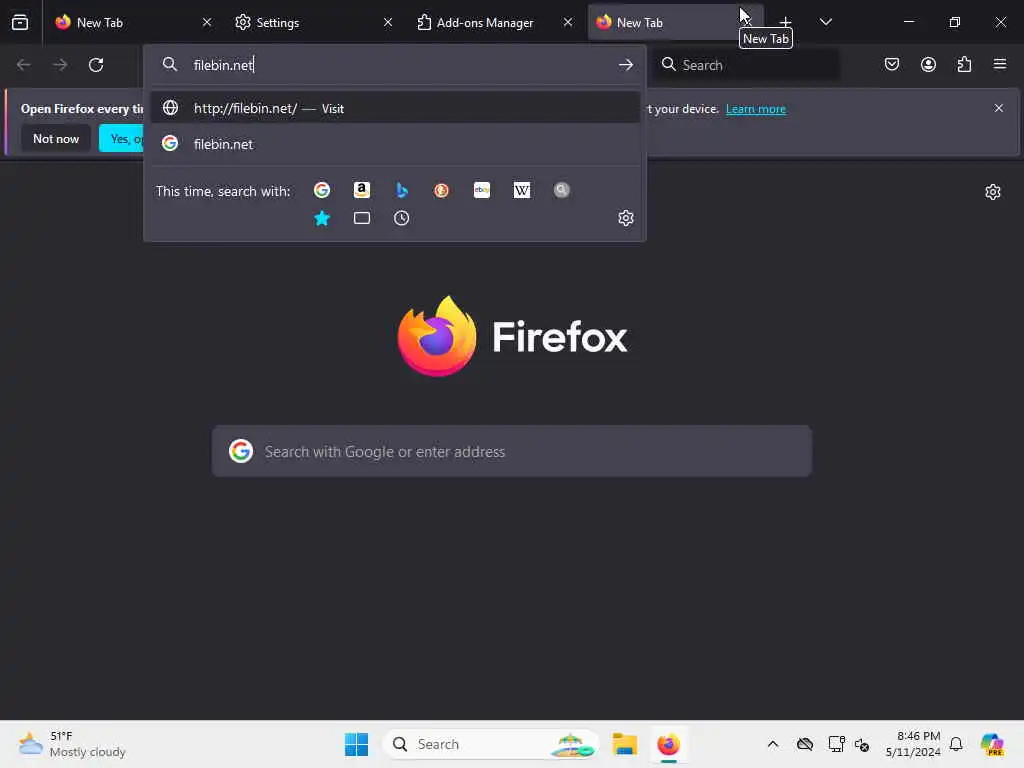
Task: Personalize new tab gear icon
Action: click(993, 192)
